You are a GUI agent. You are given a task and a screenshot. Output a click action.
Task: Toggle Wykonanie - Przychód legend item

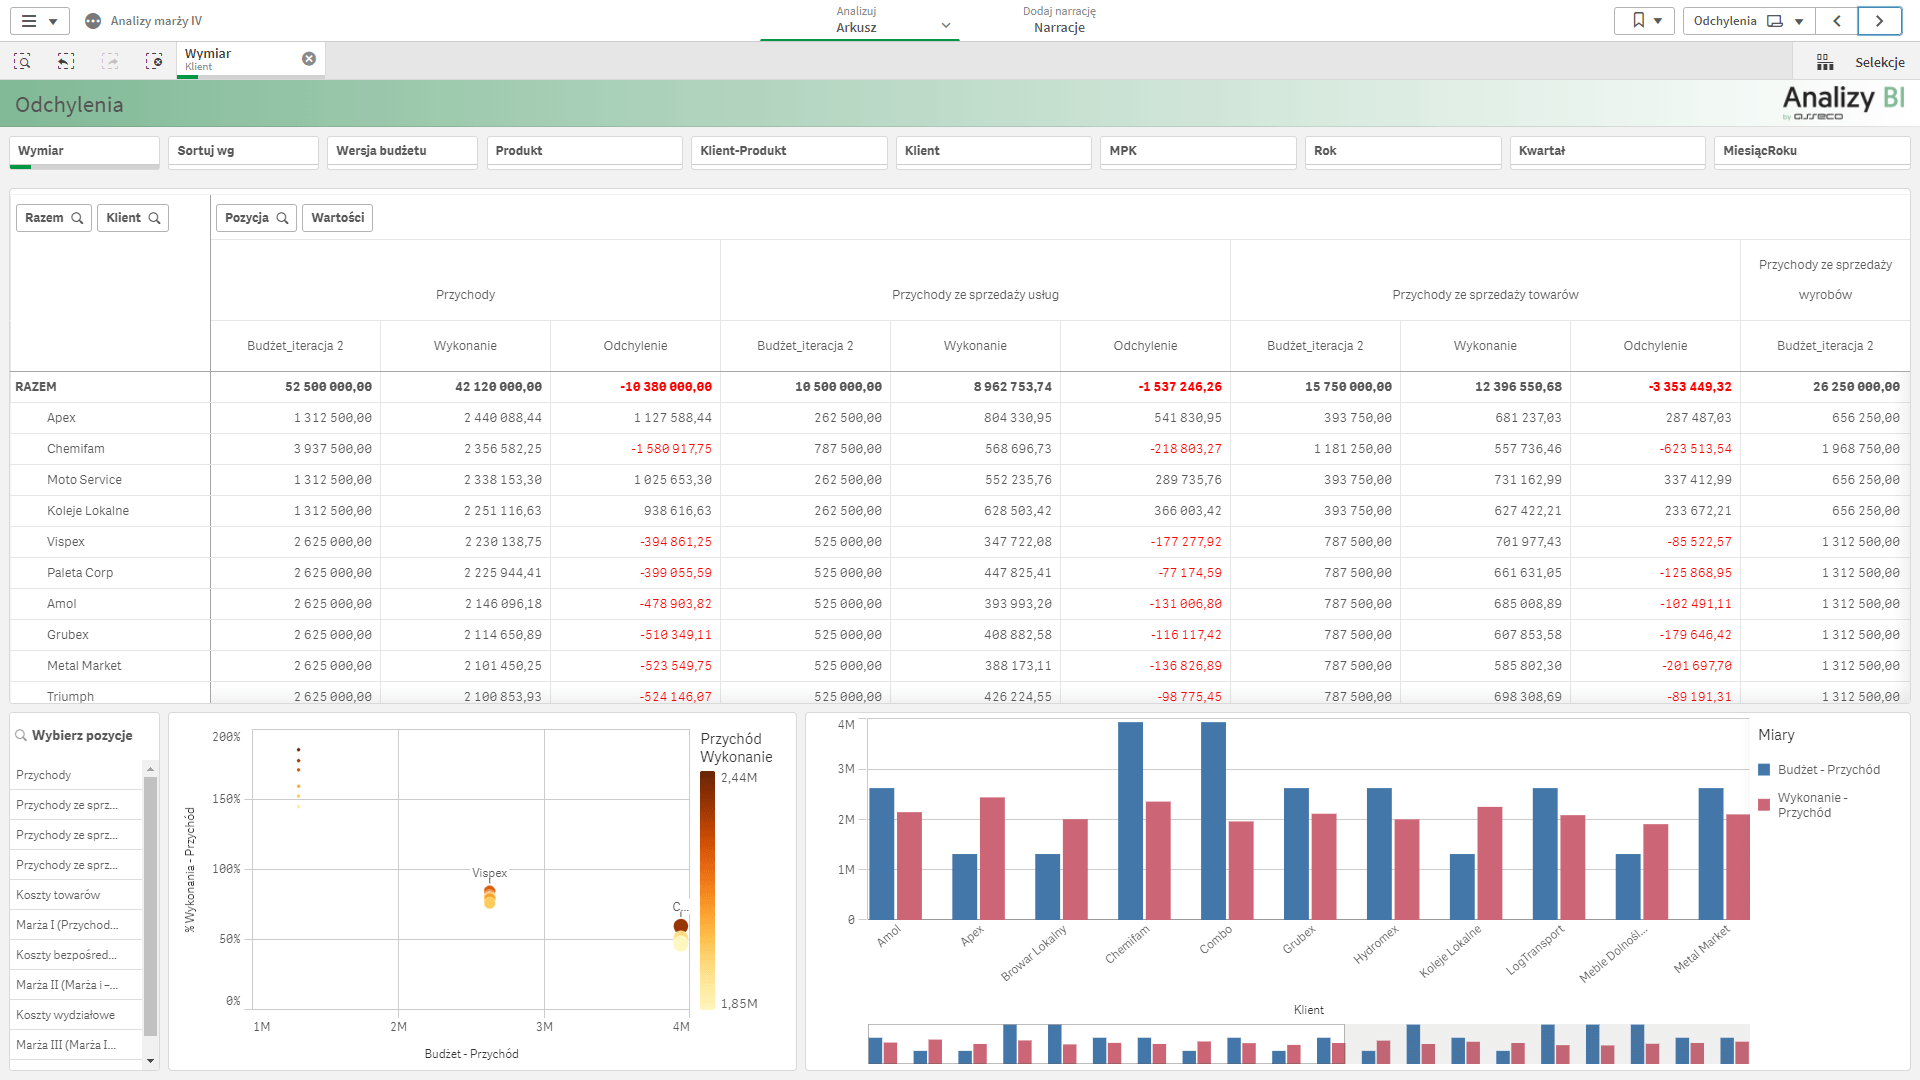(1811, 805)
